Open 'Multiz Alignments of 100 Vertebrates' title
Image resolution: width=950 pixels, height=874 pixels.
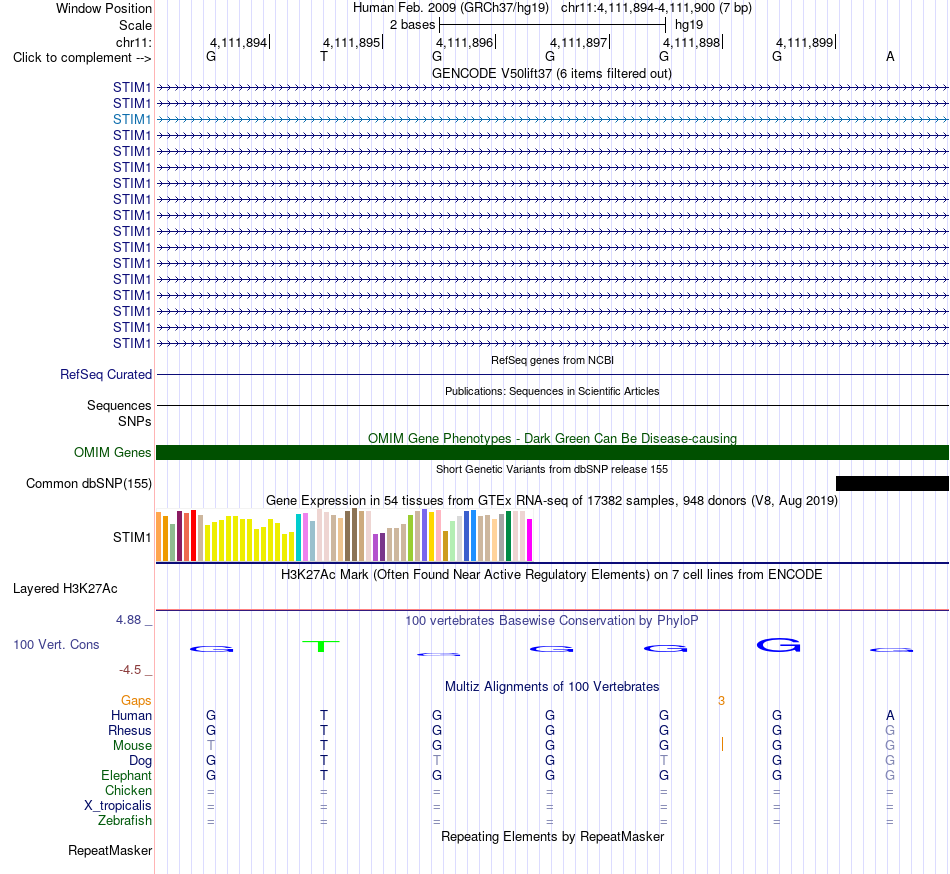point(552,687)
